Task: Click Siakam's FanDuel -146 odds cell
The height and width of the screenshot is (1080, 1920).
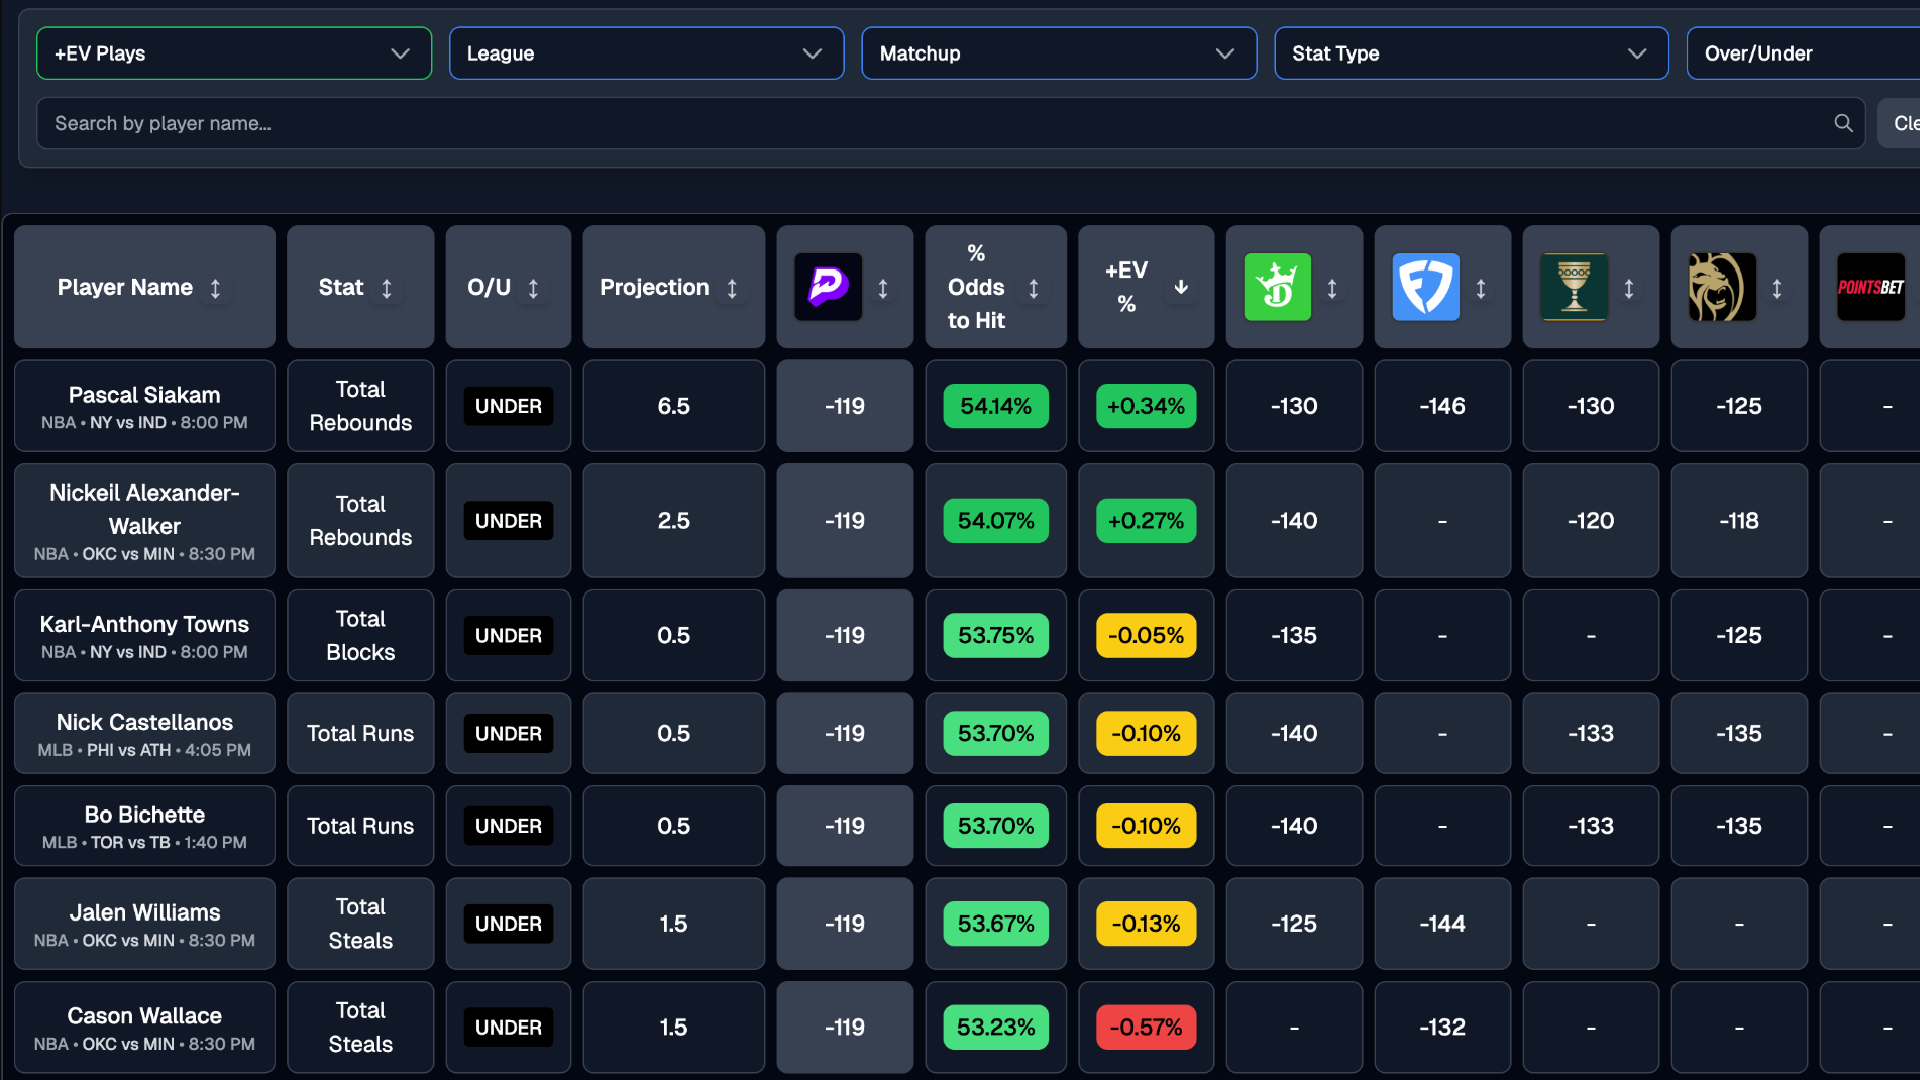Action: [x=1442, y=406]
